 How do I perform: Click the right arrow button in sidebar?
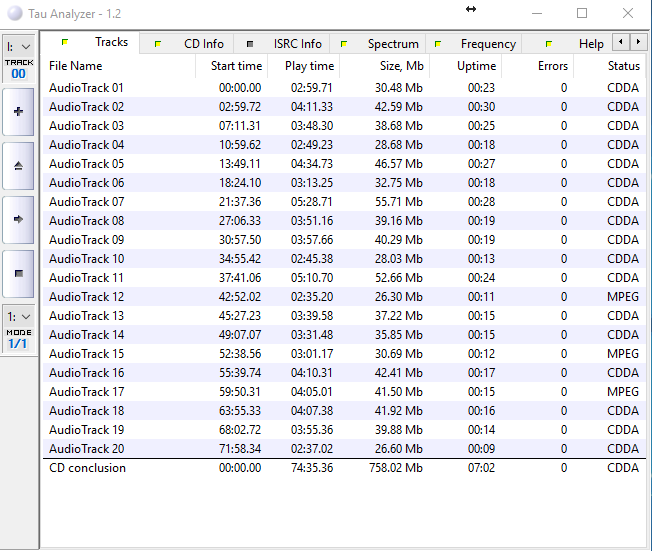point(18,220)
